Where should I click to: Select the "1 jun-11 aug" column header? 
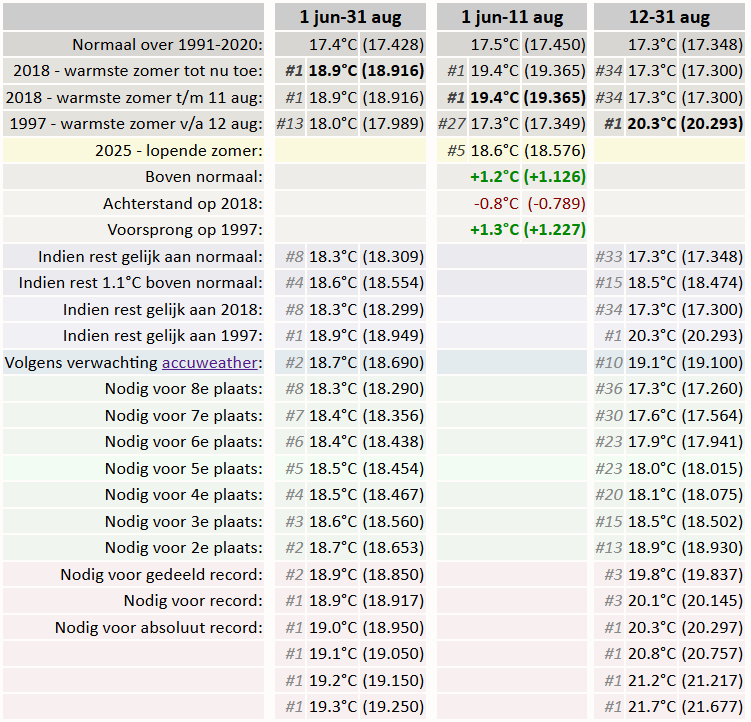coord(512,17)
